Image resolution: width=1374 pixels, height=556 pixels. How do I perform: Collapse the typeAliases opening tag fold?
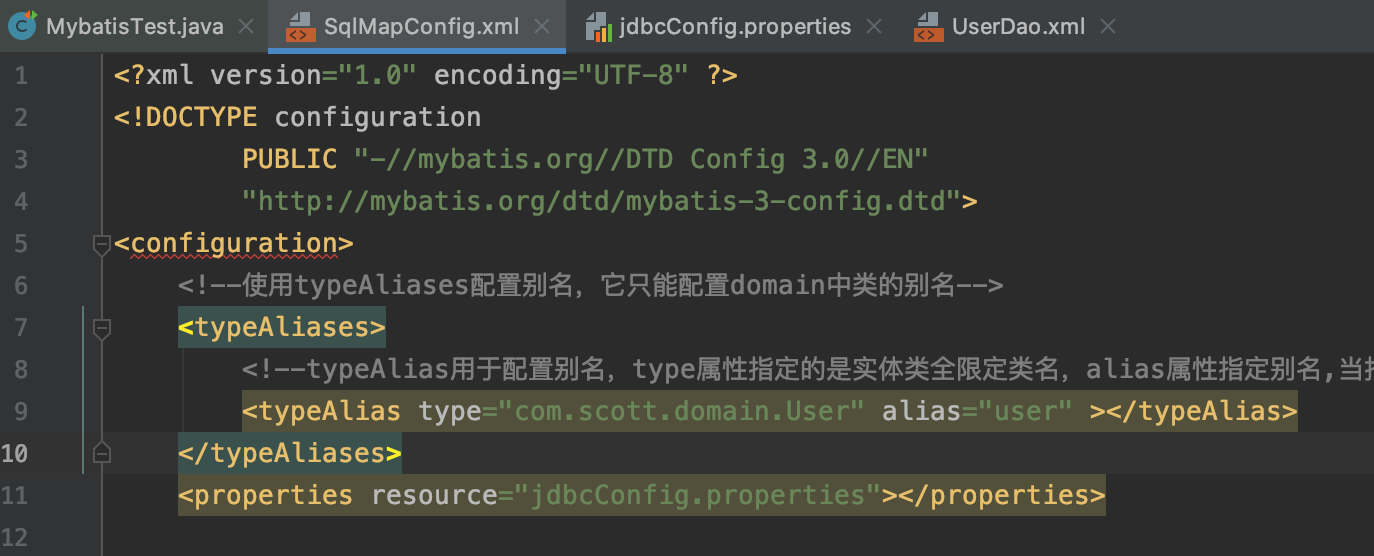point(101,328)
